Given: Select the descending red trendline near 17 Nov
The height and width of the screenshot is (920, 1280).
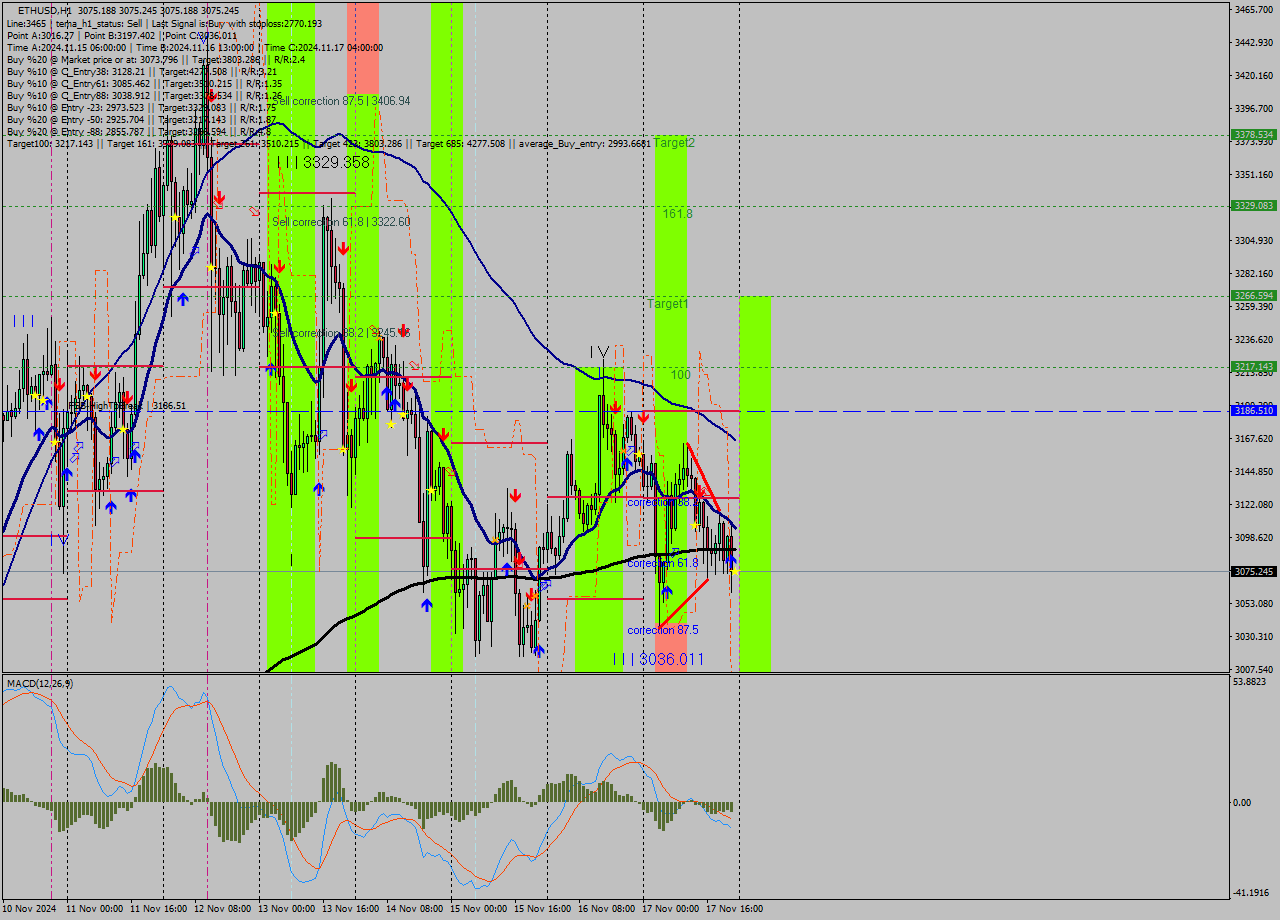Looking at the screenshot, I should click(702, 478).
